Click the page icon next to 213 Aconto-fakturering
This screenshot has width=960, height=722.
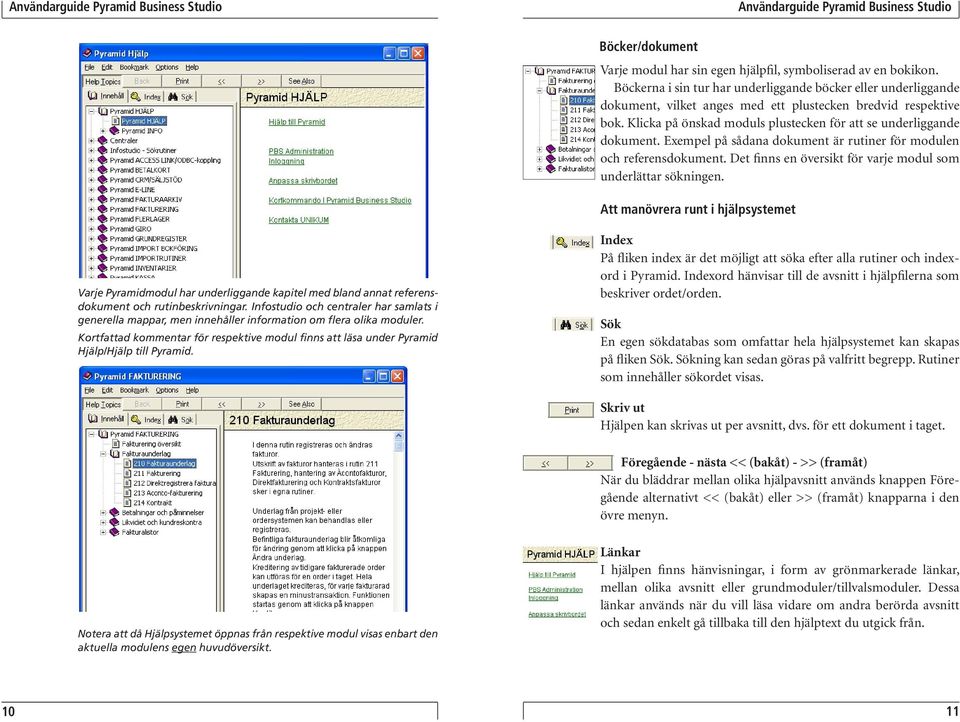pos(127,493)
